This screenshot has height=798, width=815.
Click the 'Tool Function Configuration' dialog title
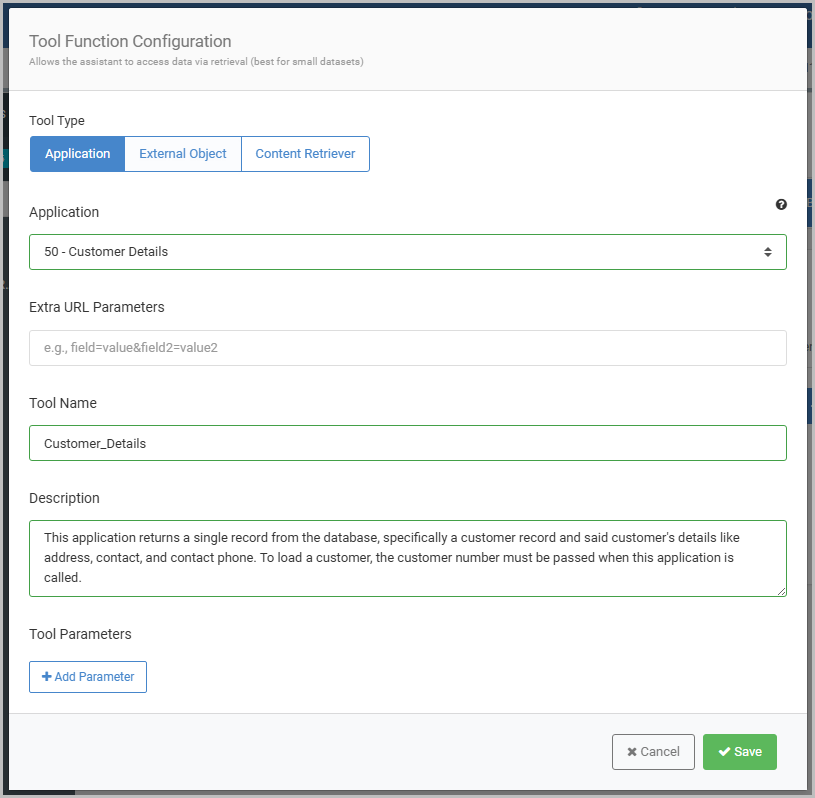click(x=130, y=41)
